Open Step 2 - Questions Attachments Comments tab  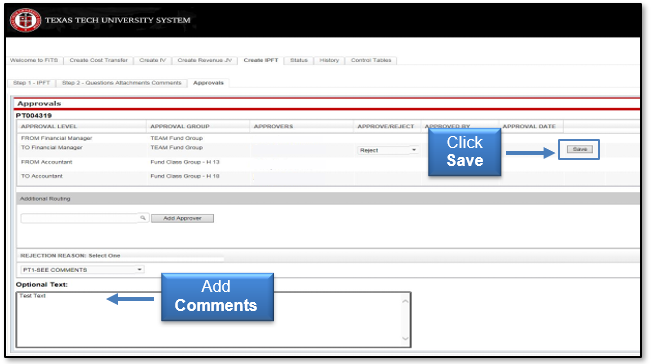(x=122, y=83)
